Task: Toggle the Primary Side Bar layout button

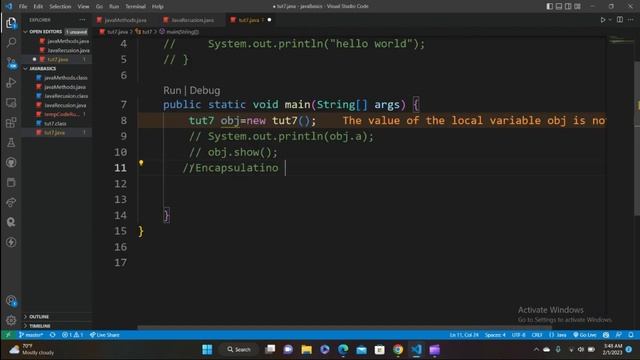Action: [550, 6]
